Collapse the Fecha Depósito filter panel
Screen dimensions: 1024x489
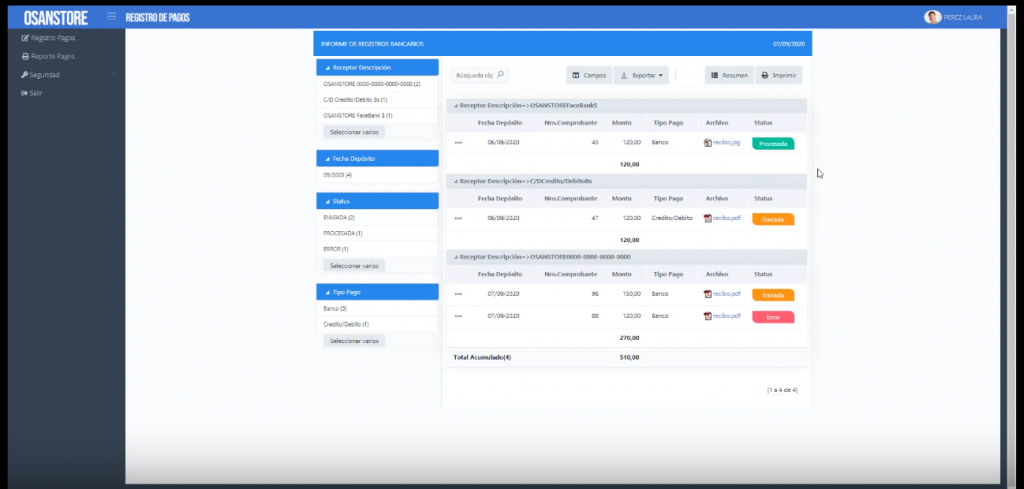(x=377, y=159)
